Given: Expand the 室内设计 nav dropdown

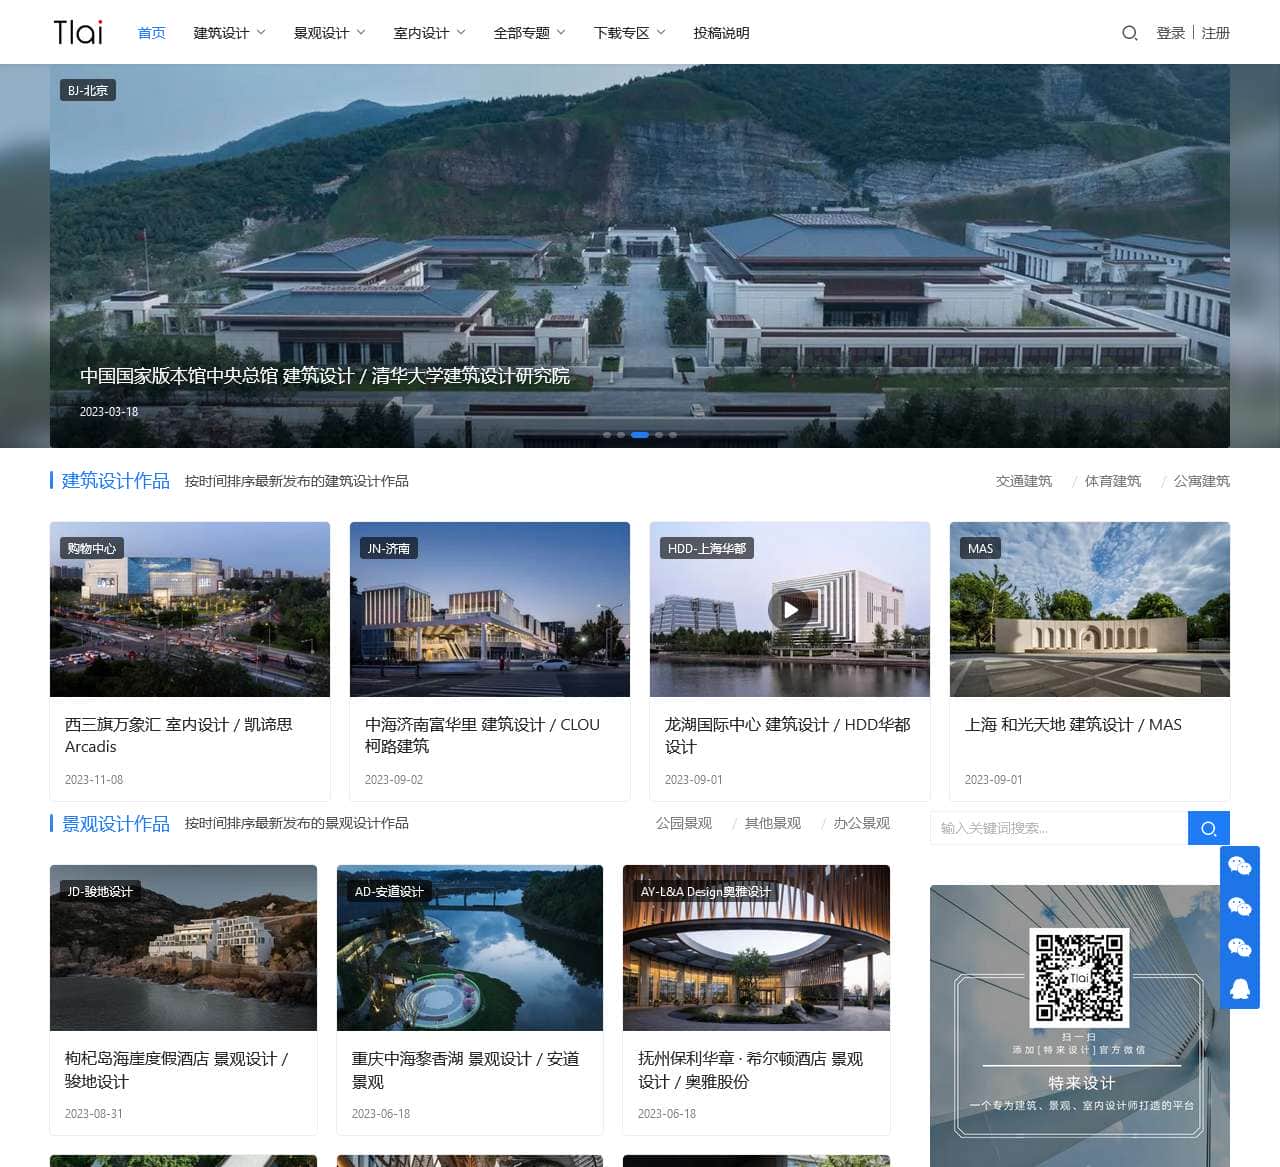Looking at the screenshot, I should (429, 33).
